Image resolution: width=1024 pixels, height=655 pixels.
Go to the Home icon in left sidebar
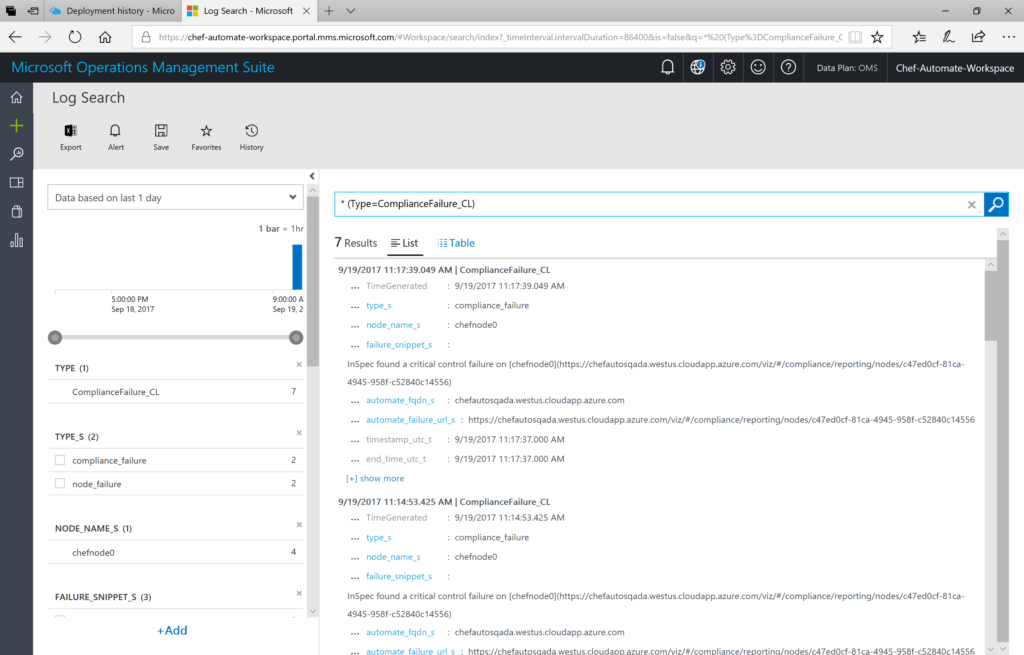(x=14, y=98)
